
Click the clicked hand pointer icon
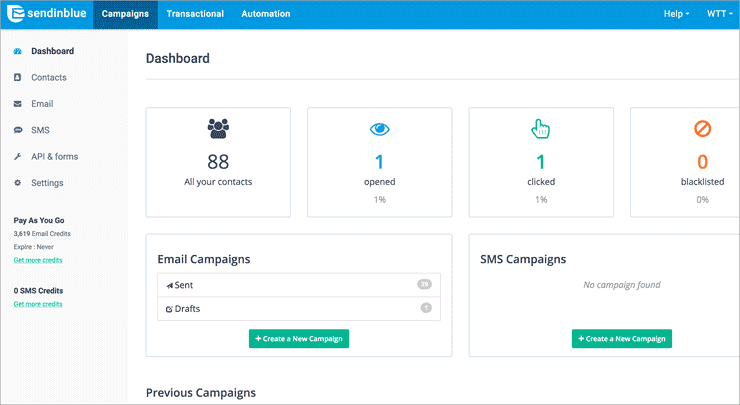click(540, 128)
